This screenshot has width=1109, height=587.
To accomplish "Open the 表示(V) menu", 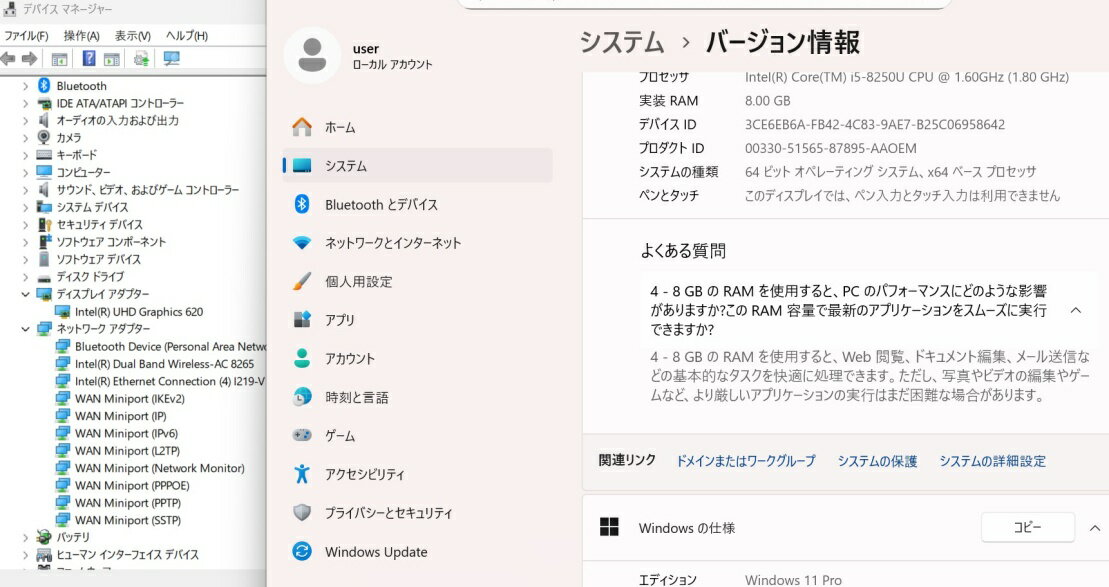I will pos(132,36).
